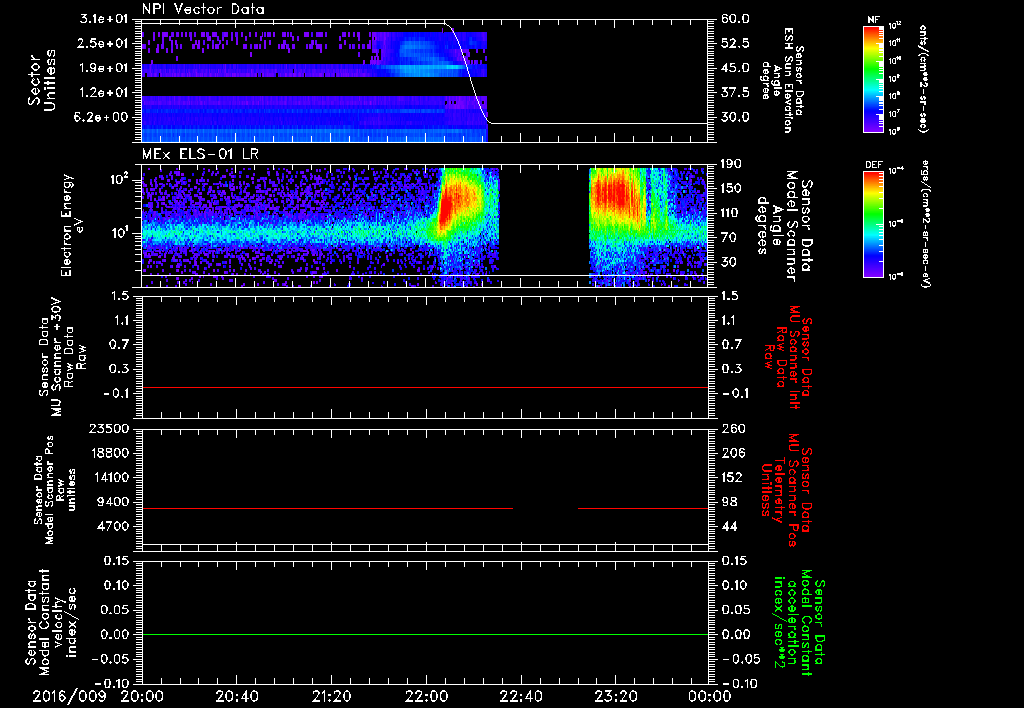1024x708 pixels.
Task: Click the 'Model Scanner Angle degrees' axis label
Action: pyautogui.click(x=784, y=226)
